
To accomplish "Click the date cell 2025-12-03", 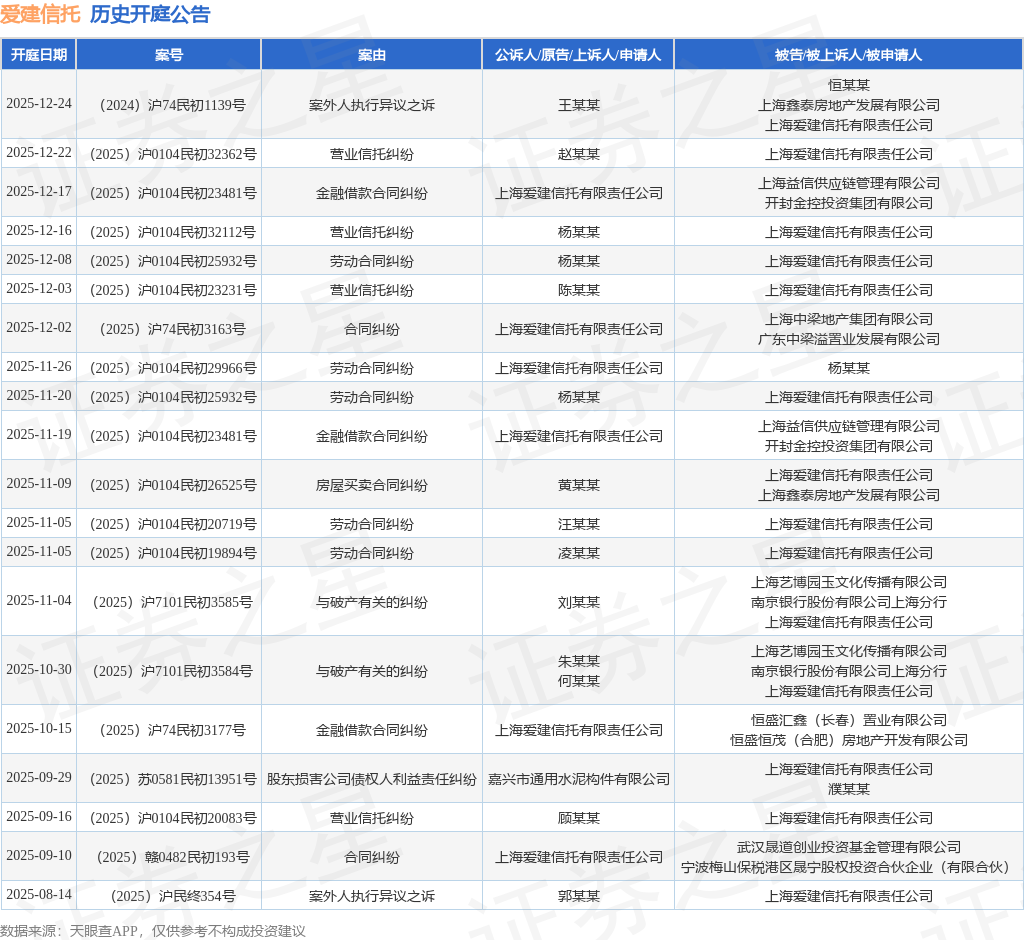I will pyautogui.click(x=39, y=289).
